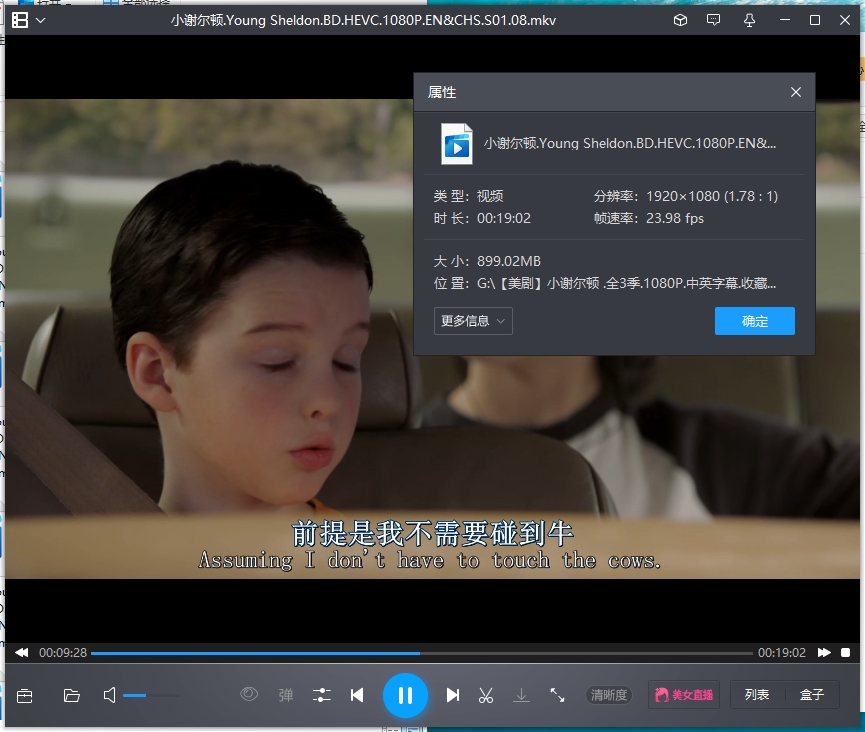Expand the 更多信息 dropdown

(473, 321)
